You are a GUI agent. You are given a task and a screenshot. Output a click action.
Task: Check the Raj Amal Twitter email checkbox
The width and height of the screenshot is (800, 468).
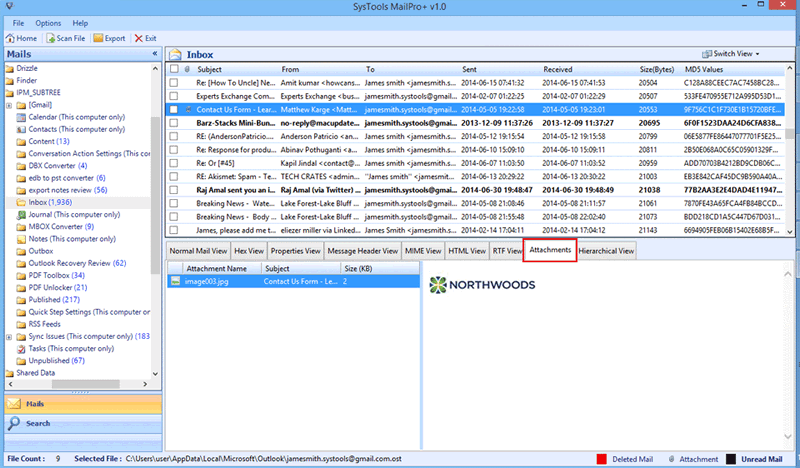174,190
